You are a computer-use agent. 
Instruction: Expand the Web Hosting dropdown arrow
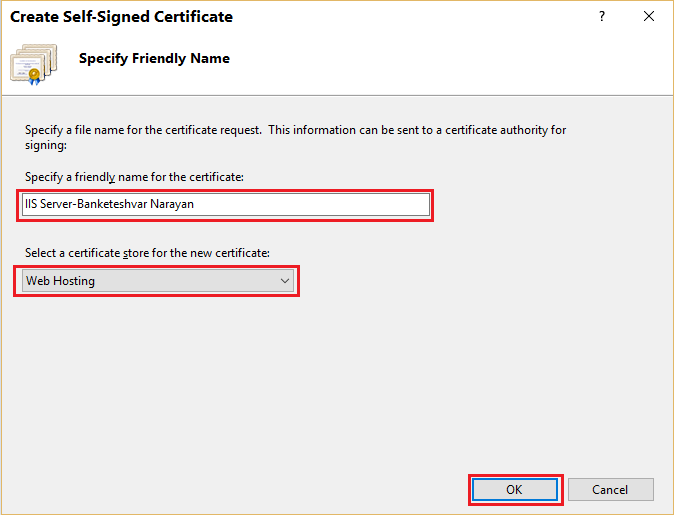point(285,281)
